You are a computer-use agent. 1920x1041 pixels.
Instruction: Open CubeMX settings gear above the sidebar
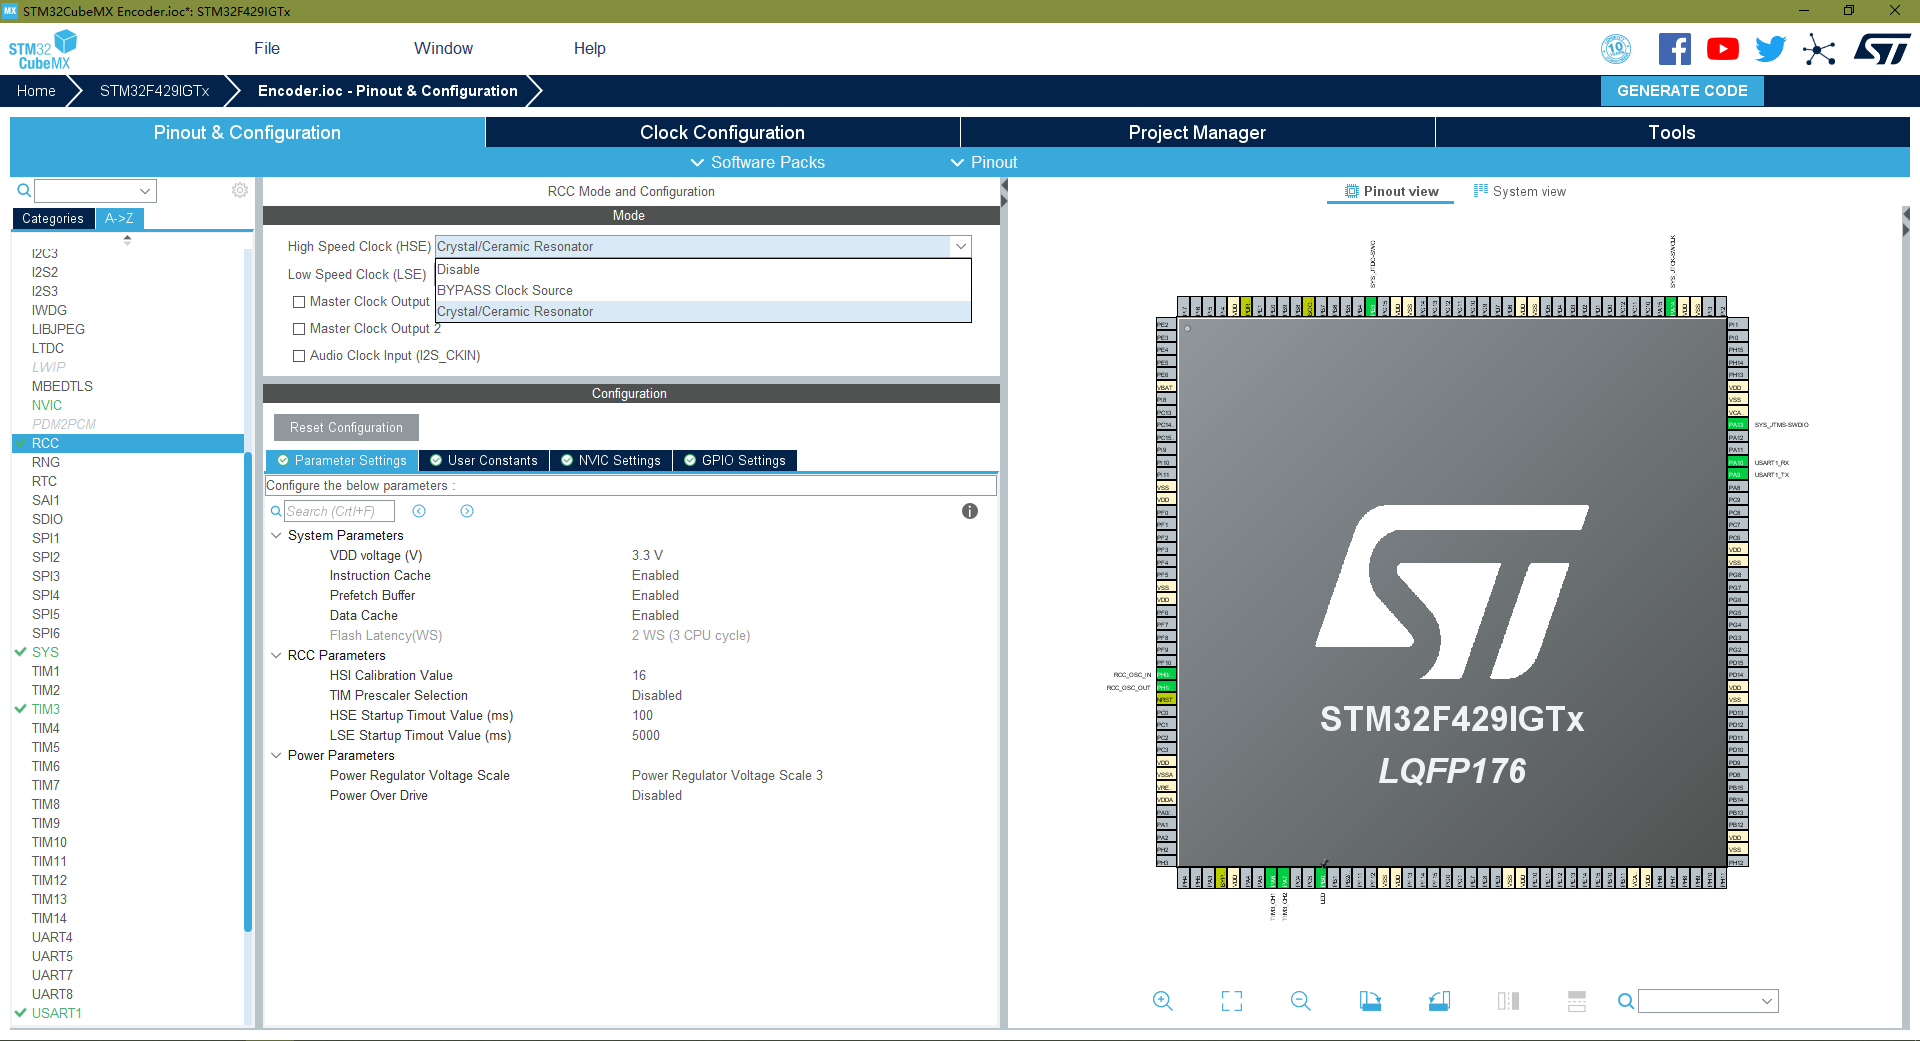[x=239, y=190]
